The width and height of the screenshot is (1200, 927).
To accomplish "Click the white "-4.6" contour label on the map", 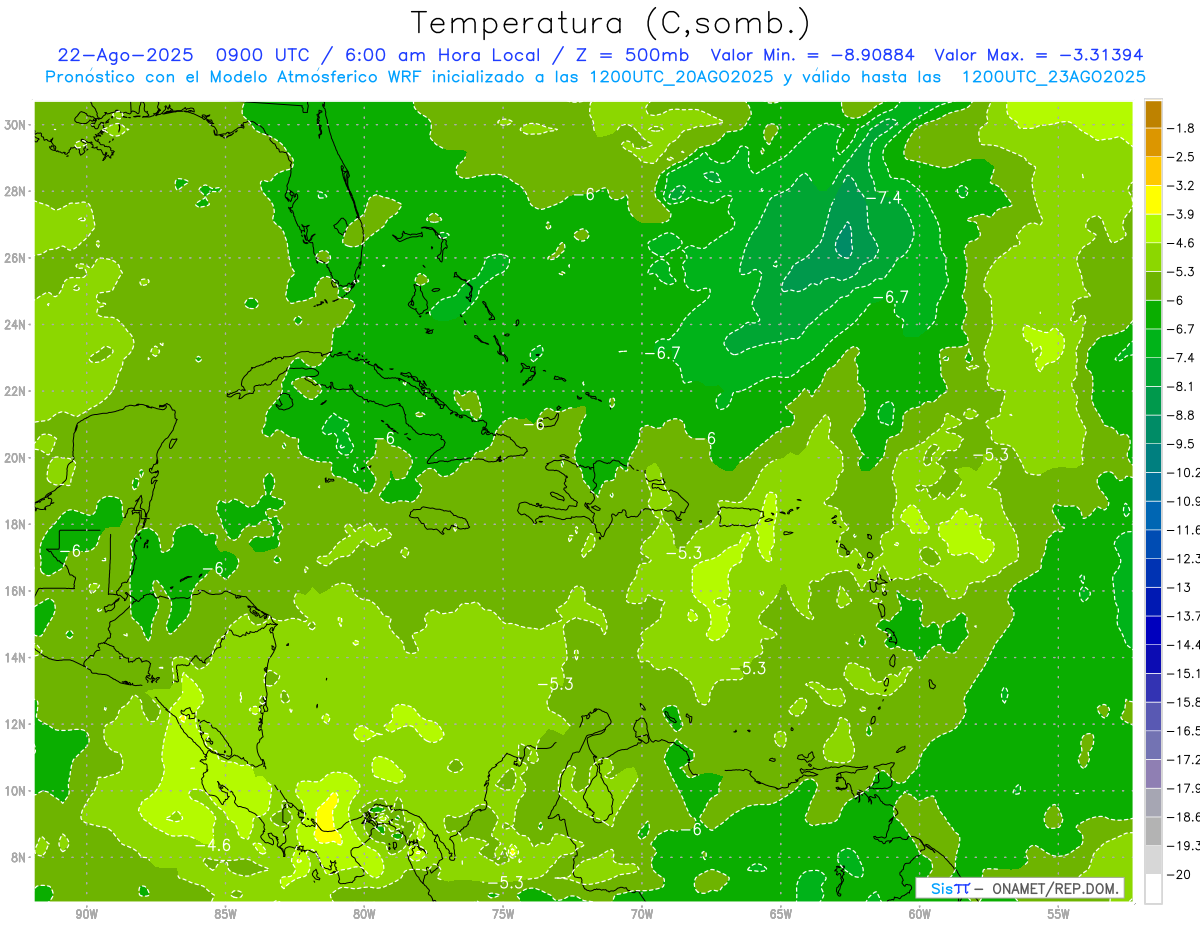I will 213,846.
